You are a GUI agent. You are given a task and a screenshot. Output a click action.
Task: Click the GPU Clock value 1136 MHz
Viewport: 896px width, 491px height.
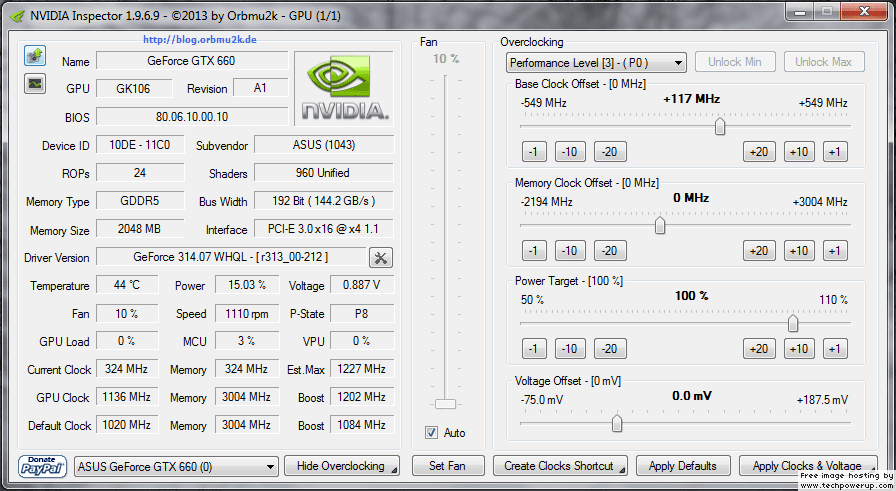pyautogui.click(x=127, y=397)
